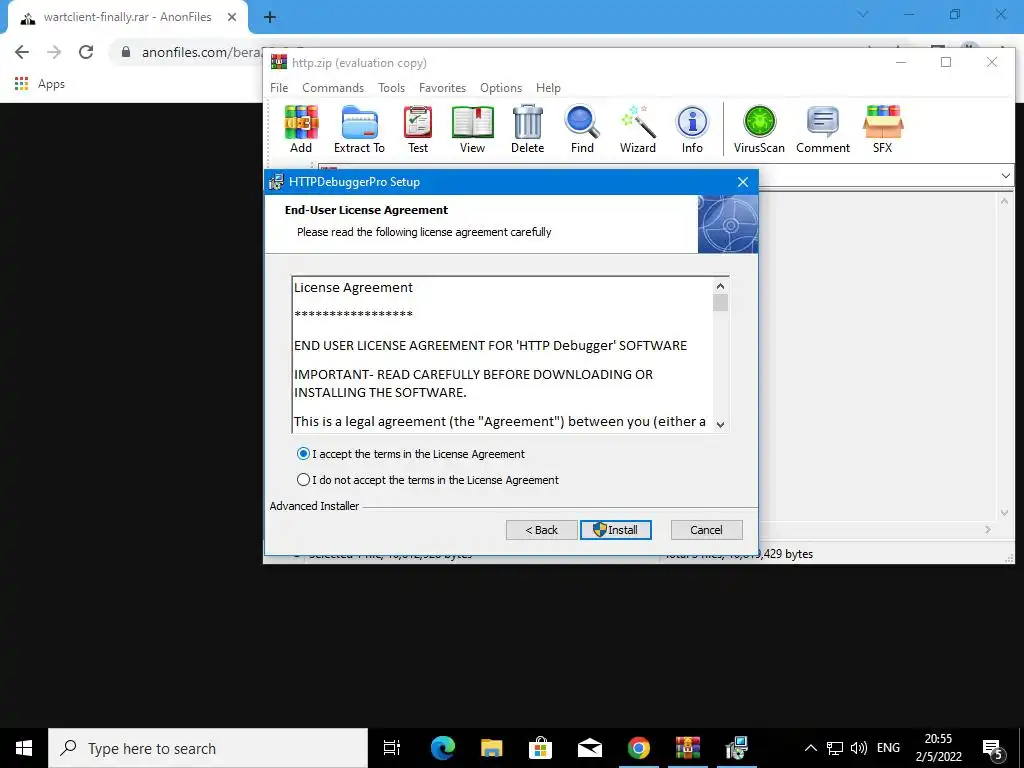Switch to Chrome in the taskbar

[639, 748]
